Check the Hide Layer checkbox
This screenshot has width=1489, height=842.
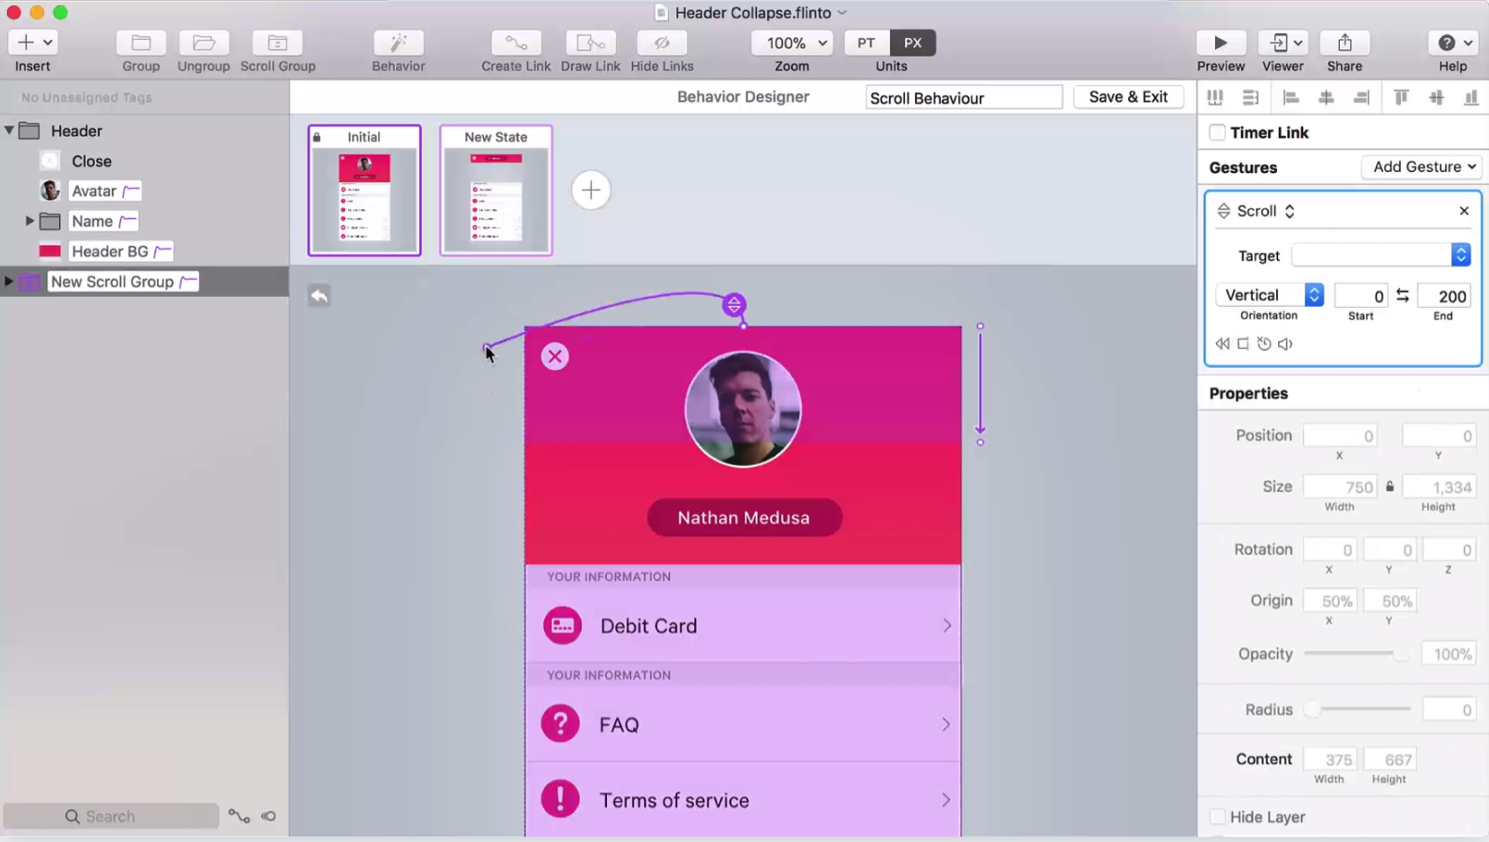(x=1217, y=817)
